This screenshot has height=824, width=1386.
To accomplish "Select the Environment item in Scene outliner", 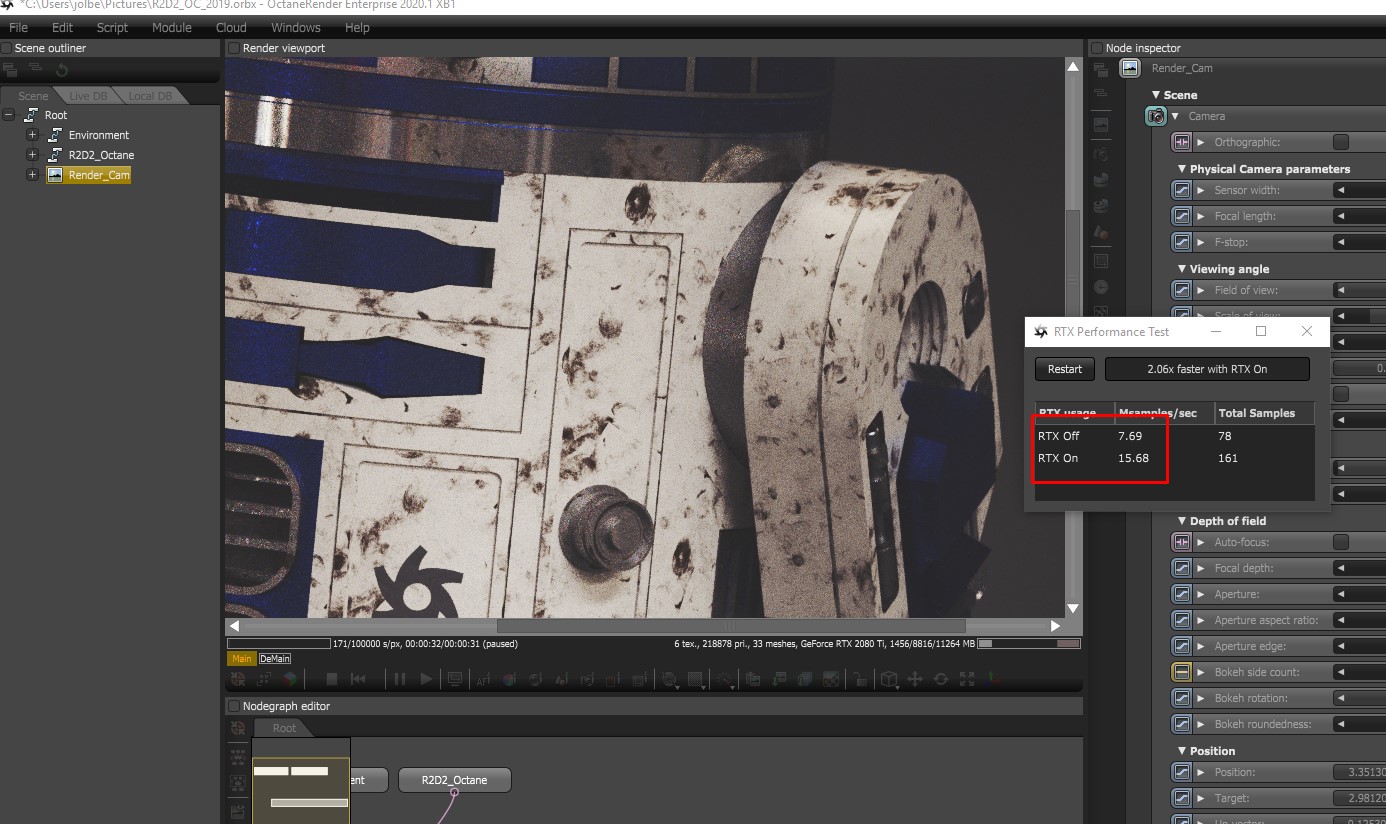I will [x=99, y=135].
